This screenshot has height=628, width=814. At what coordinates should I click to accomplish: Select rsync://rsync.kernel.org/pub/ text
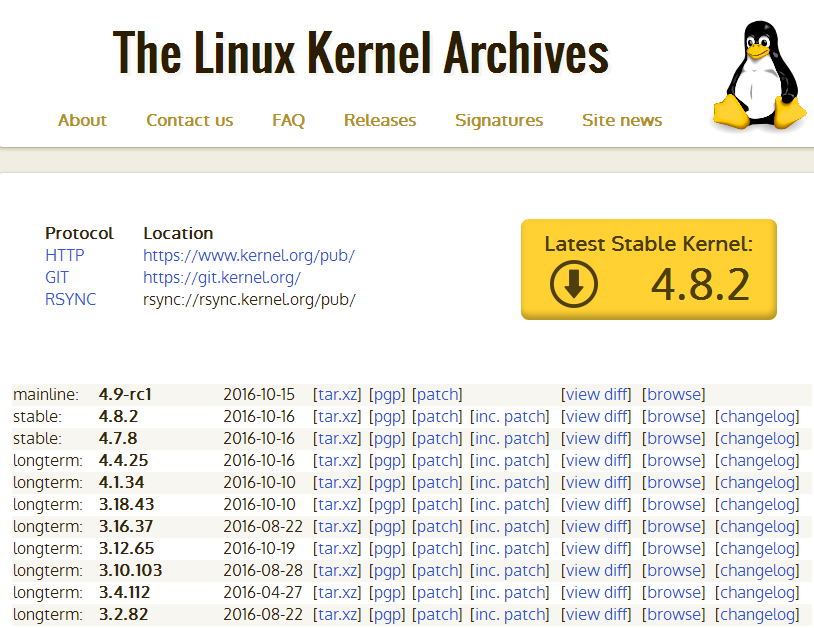[x=249, y=299]
